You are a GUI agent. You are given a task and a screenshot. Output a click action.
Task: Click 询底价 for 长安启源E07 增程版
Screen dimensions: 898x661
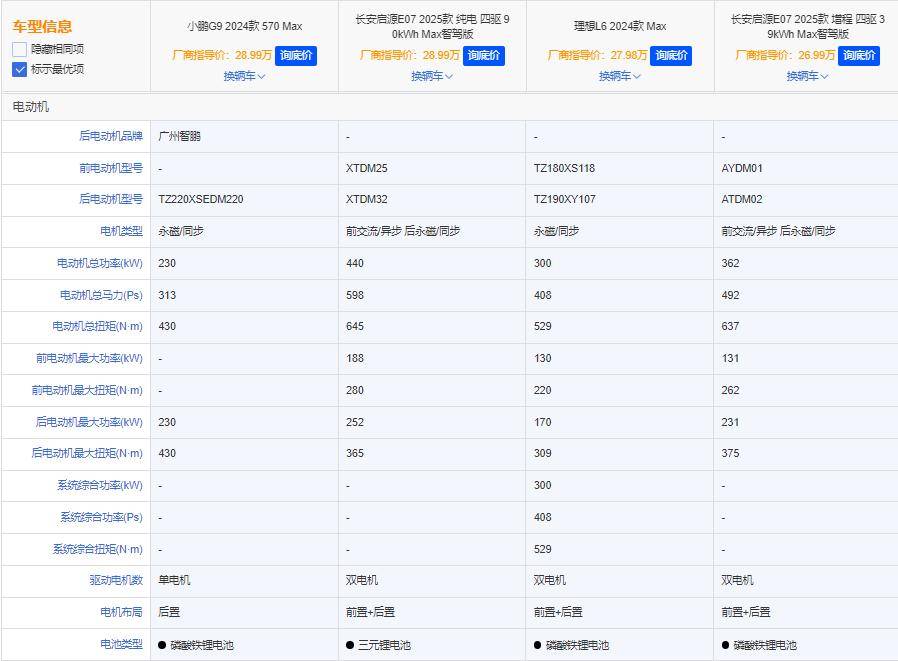coord(857,56)
